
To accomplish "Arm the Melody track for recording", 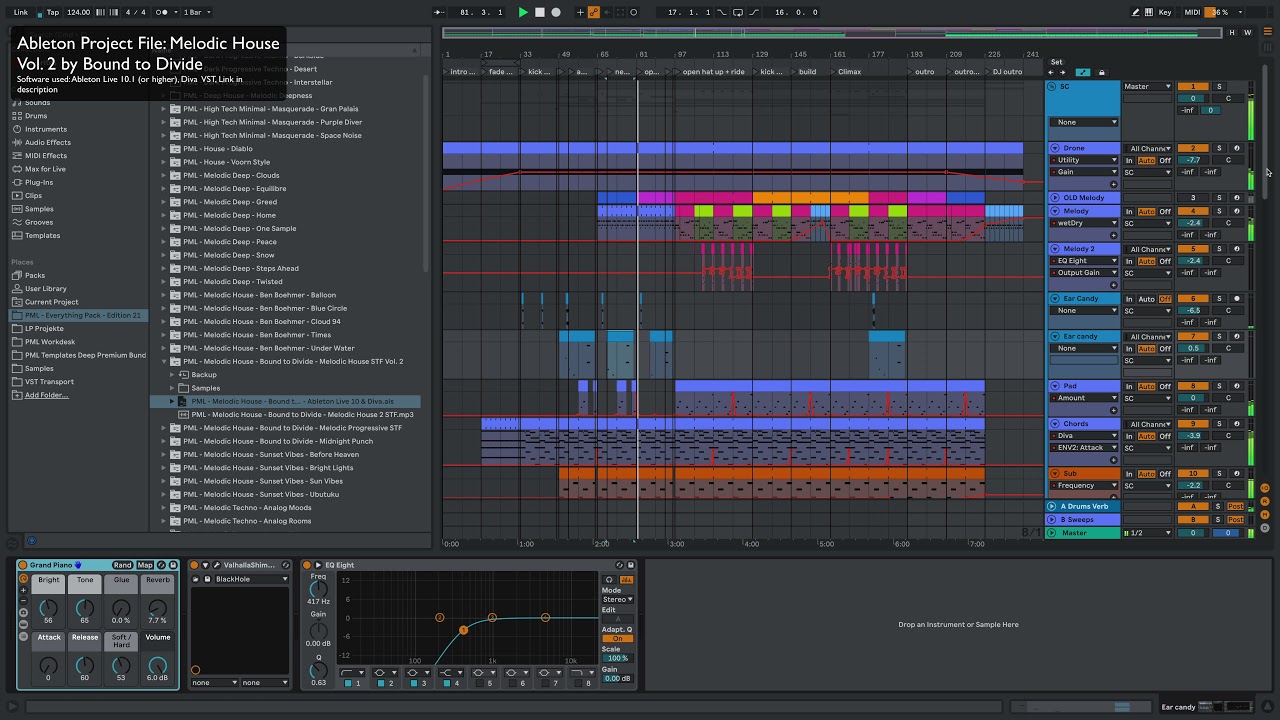I will (x=1237, y=211).
